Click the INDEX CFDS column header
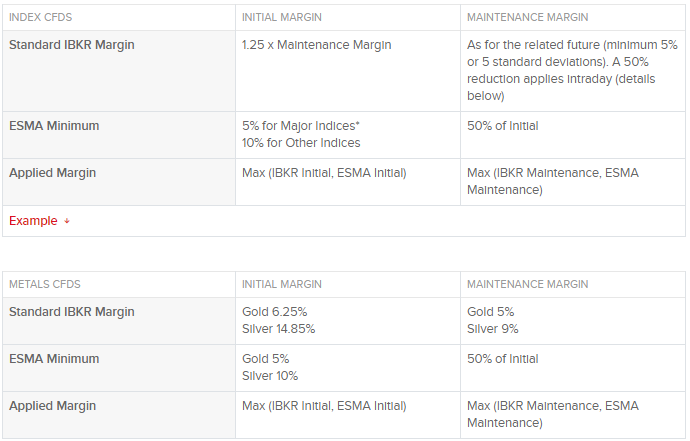Screen dimensions: 690x441 [40, 17]
